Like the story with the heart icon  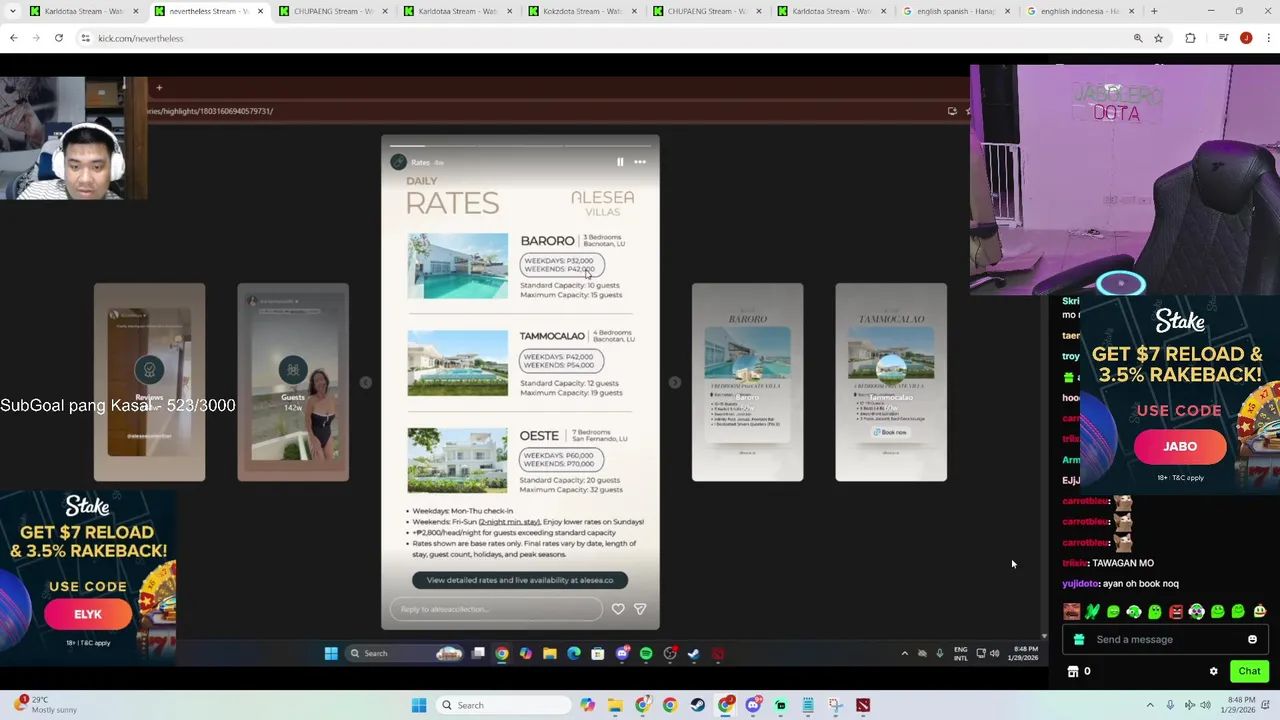618,609
